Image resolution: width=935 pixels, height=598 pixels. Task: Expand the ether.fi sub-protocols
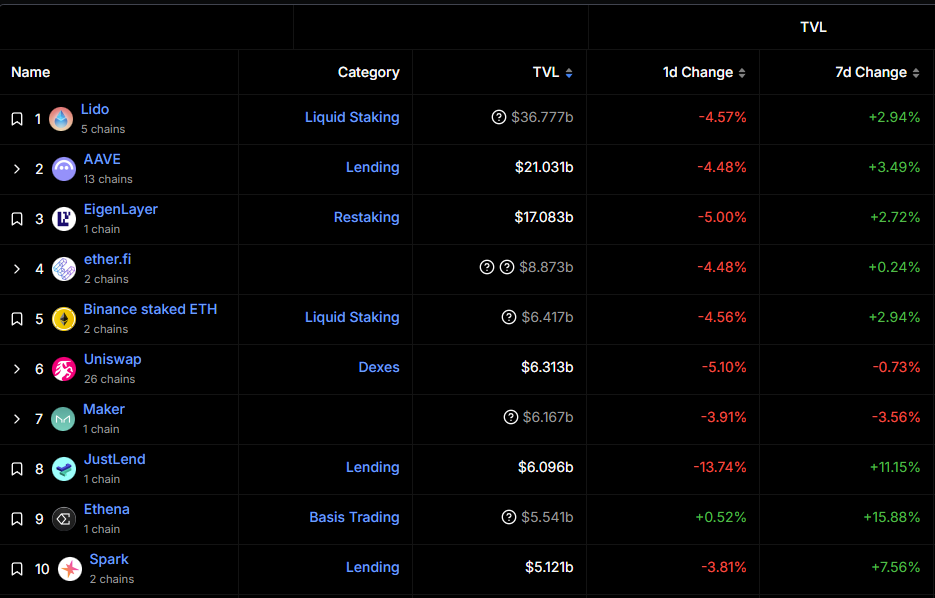tap(17, 269)
